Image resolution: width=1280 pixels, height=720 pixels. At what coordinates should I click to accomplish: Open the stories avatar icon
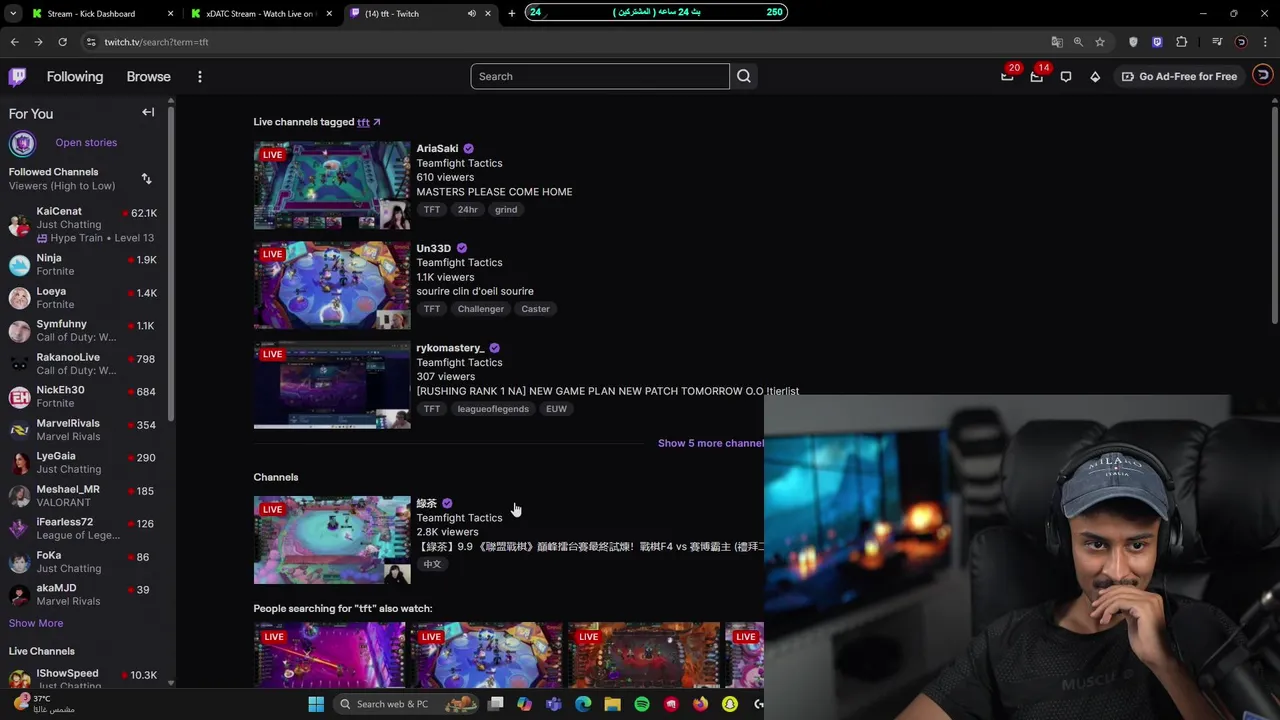pos(22,143)
